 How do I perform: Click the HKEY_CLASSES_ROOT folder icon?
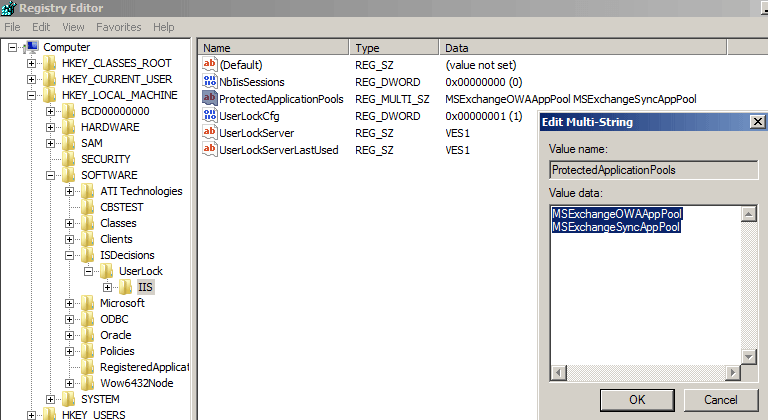tap(49, 63)
